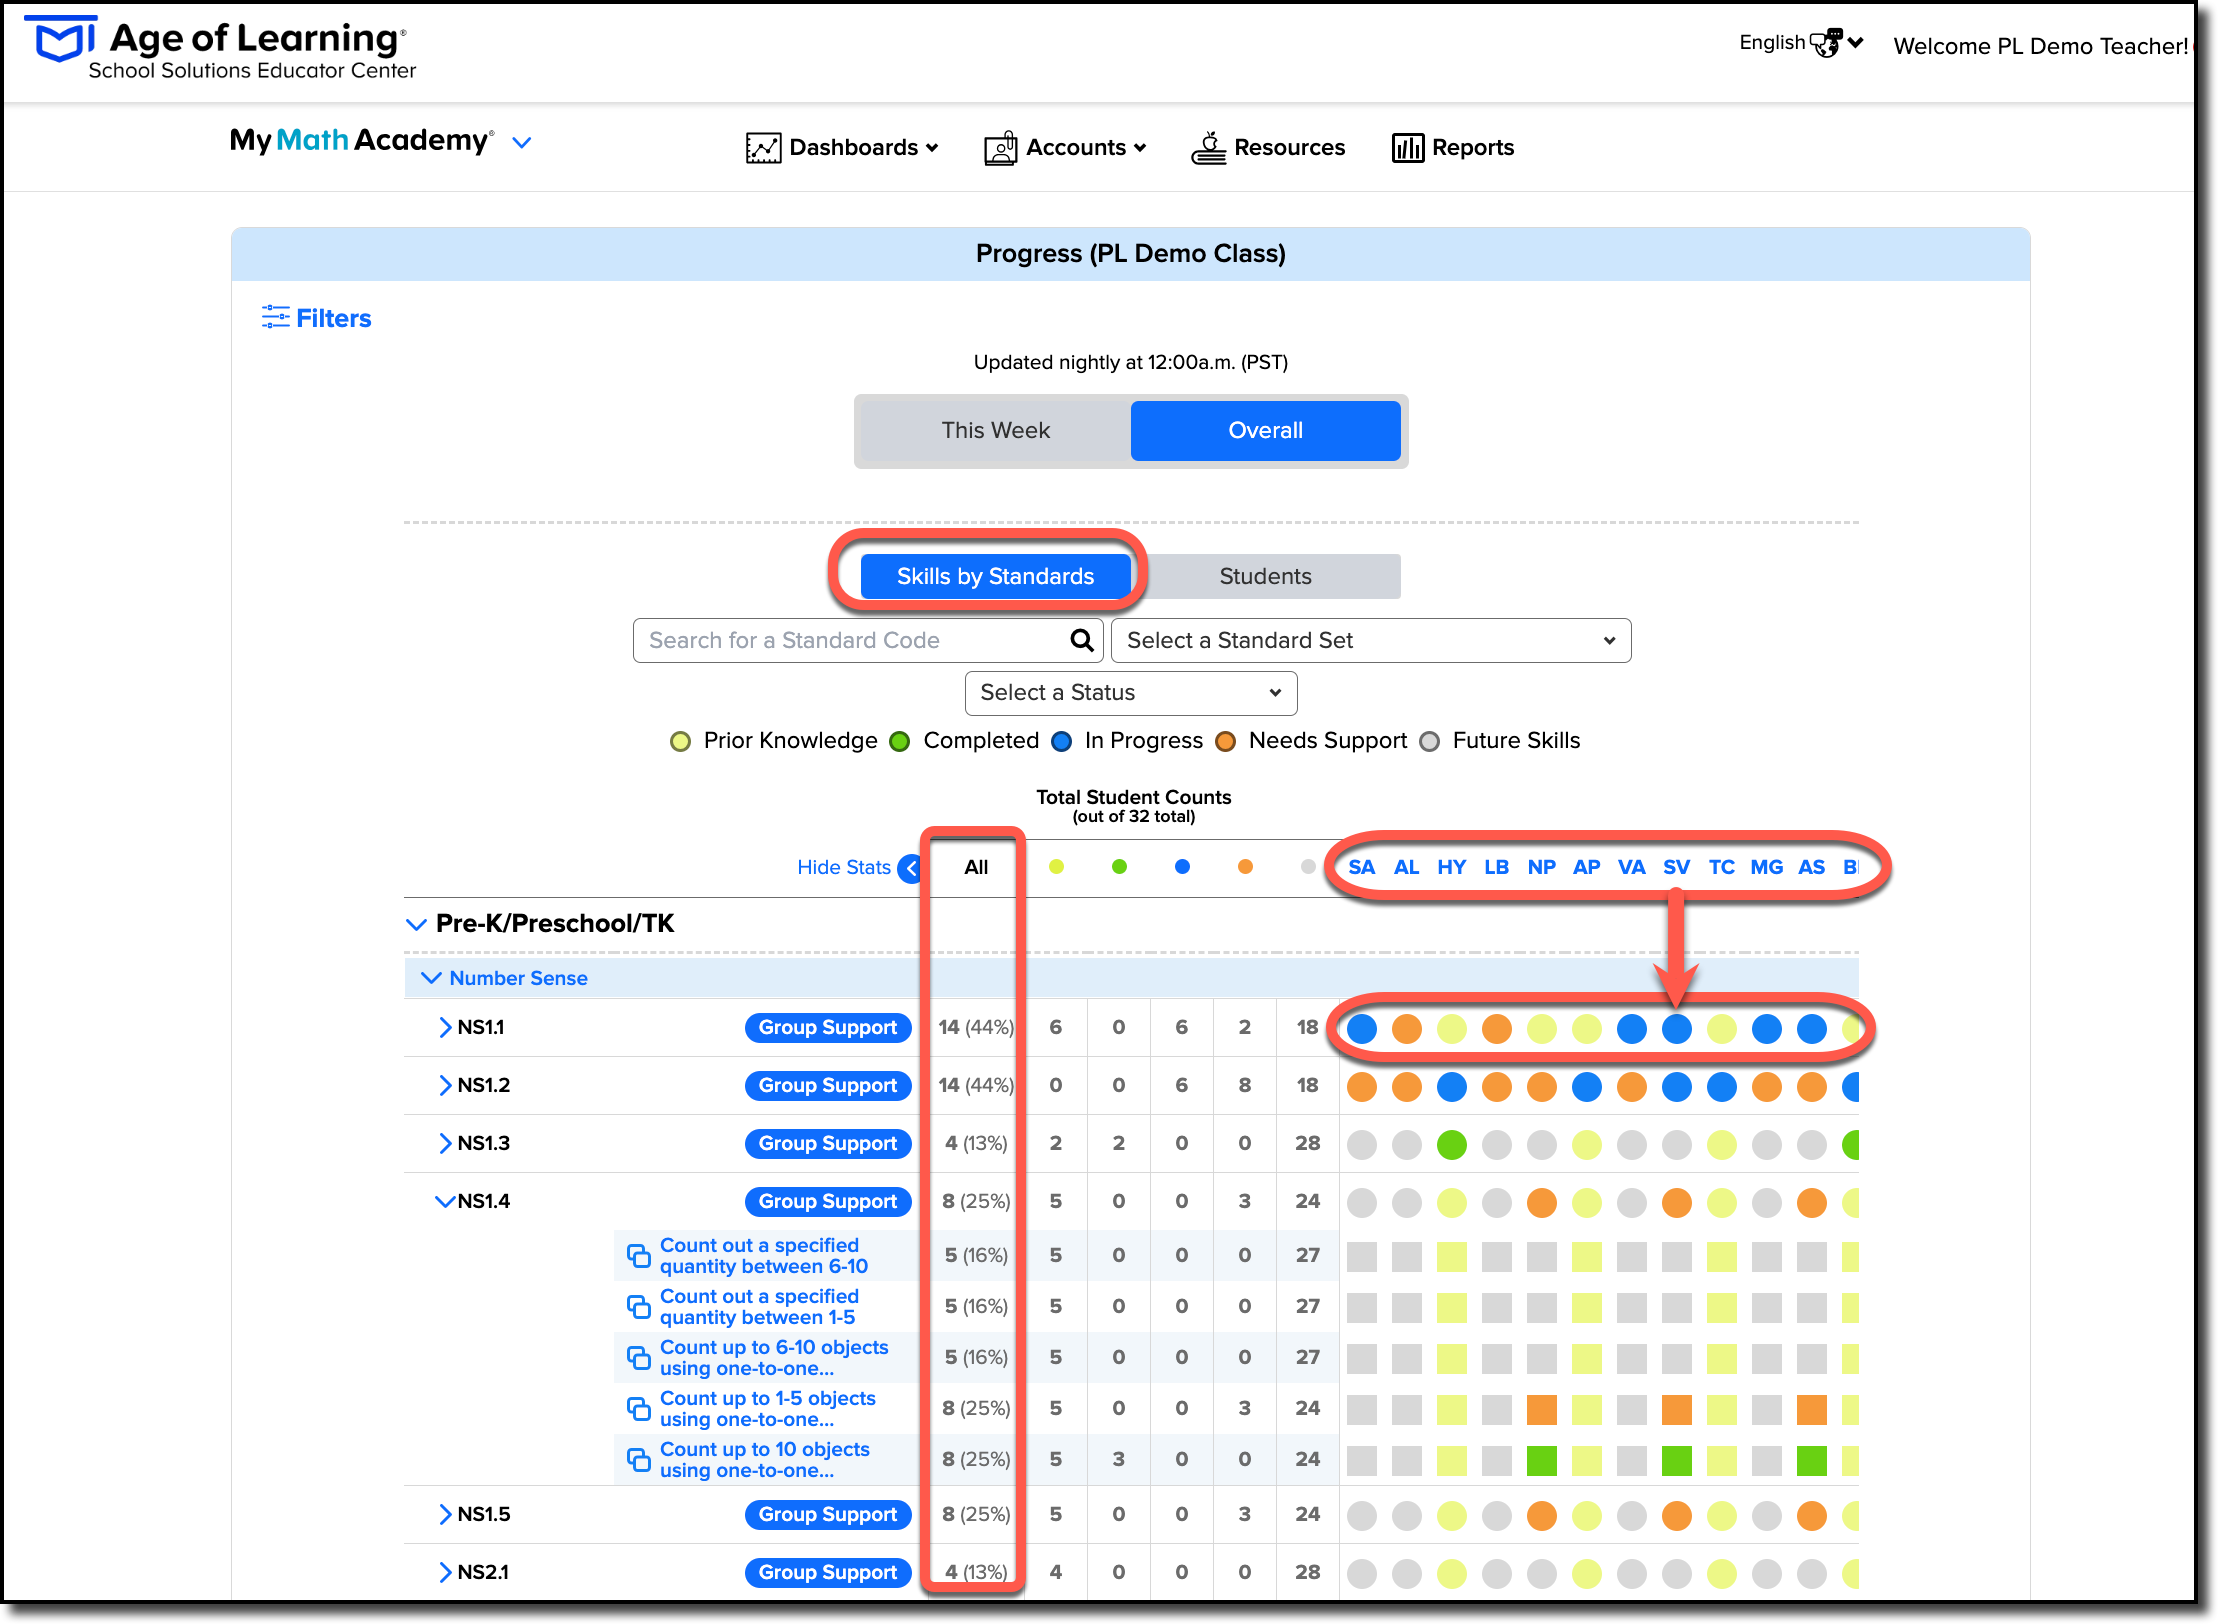The image size is (2218, 1624).
Task: Click Group Support for NS1.1
Action: point(828,1028)
